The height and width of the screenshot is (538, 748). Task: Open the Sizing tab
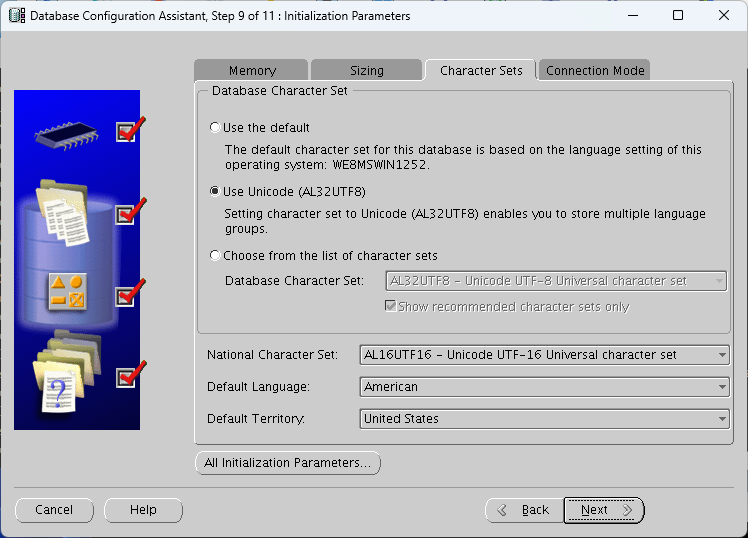coord(366,71)
